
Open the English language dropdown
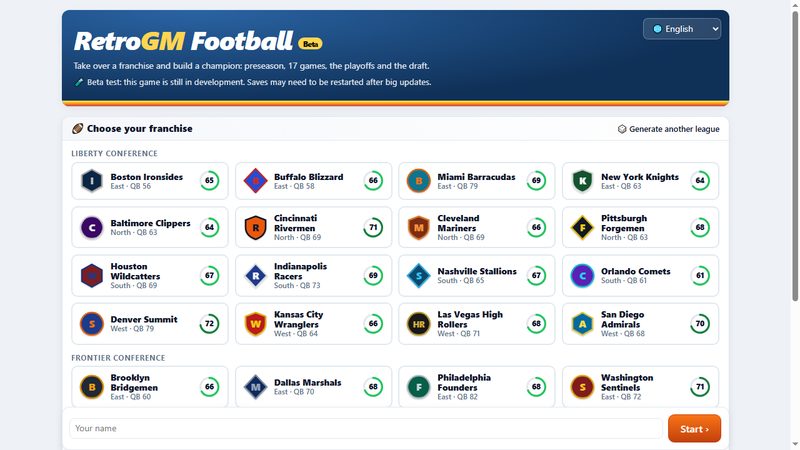682,29
